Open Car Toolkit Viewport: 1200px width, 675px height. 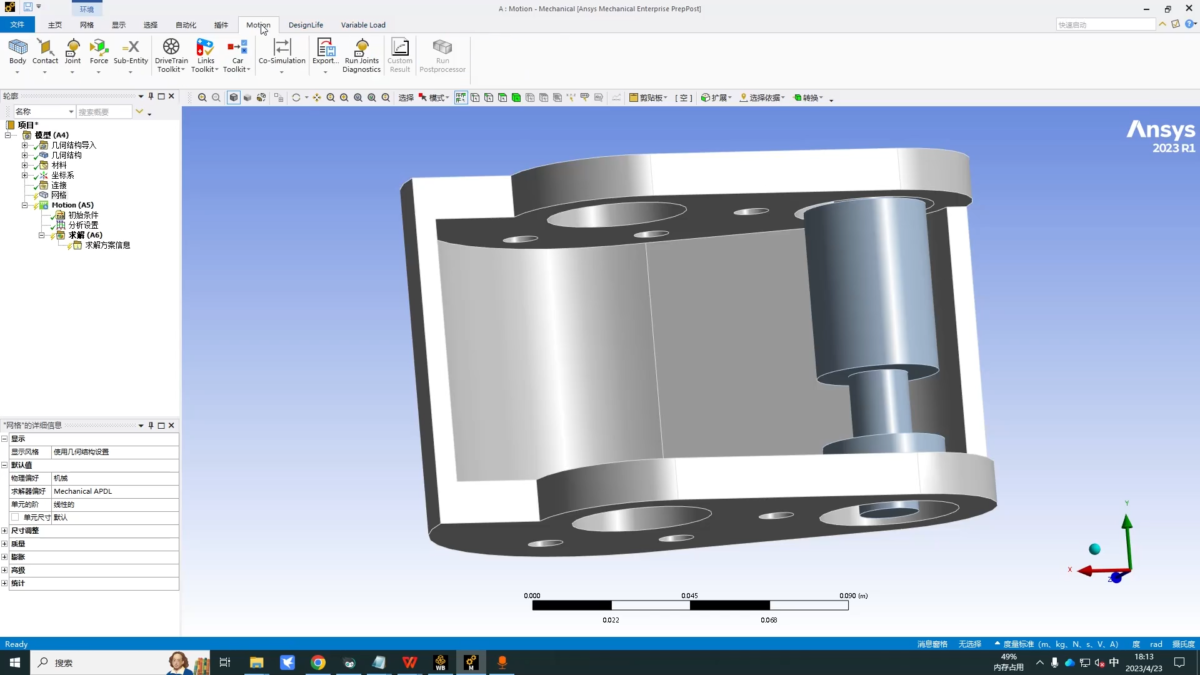237,56
